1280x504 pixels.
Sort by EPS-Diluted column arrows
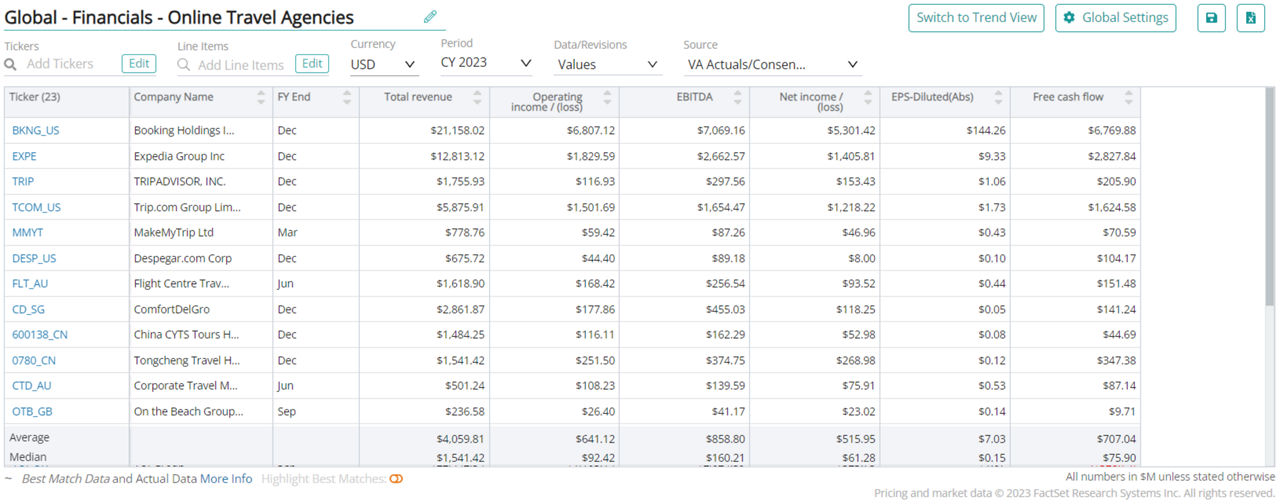click(997, 97)
